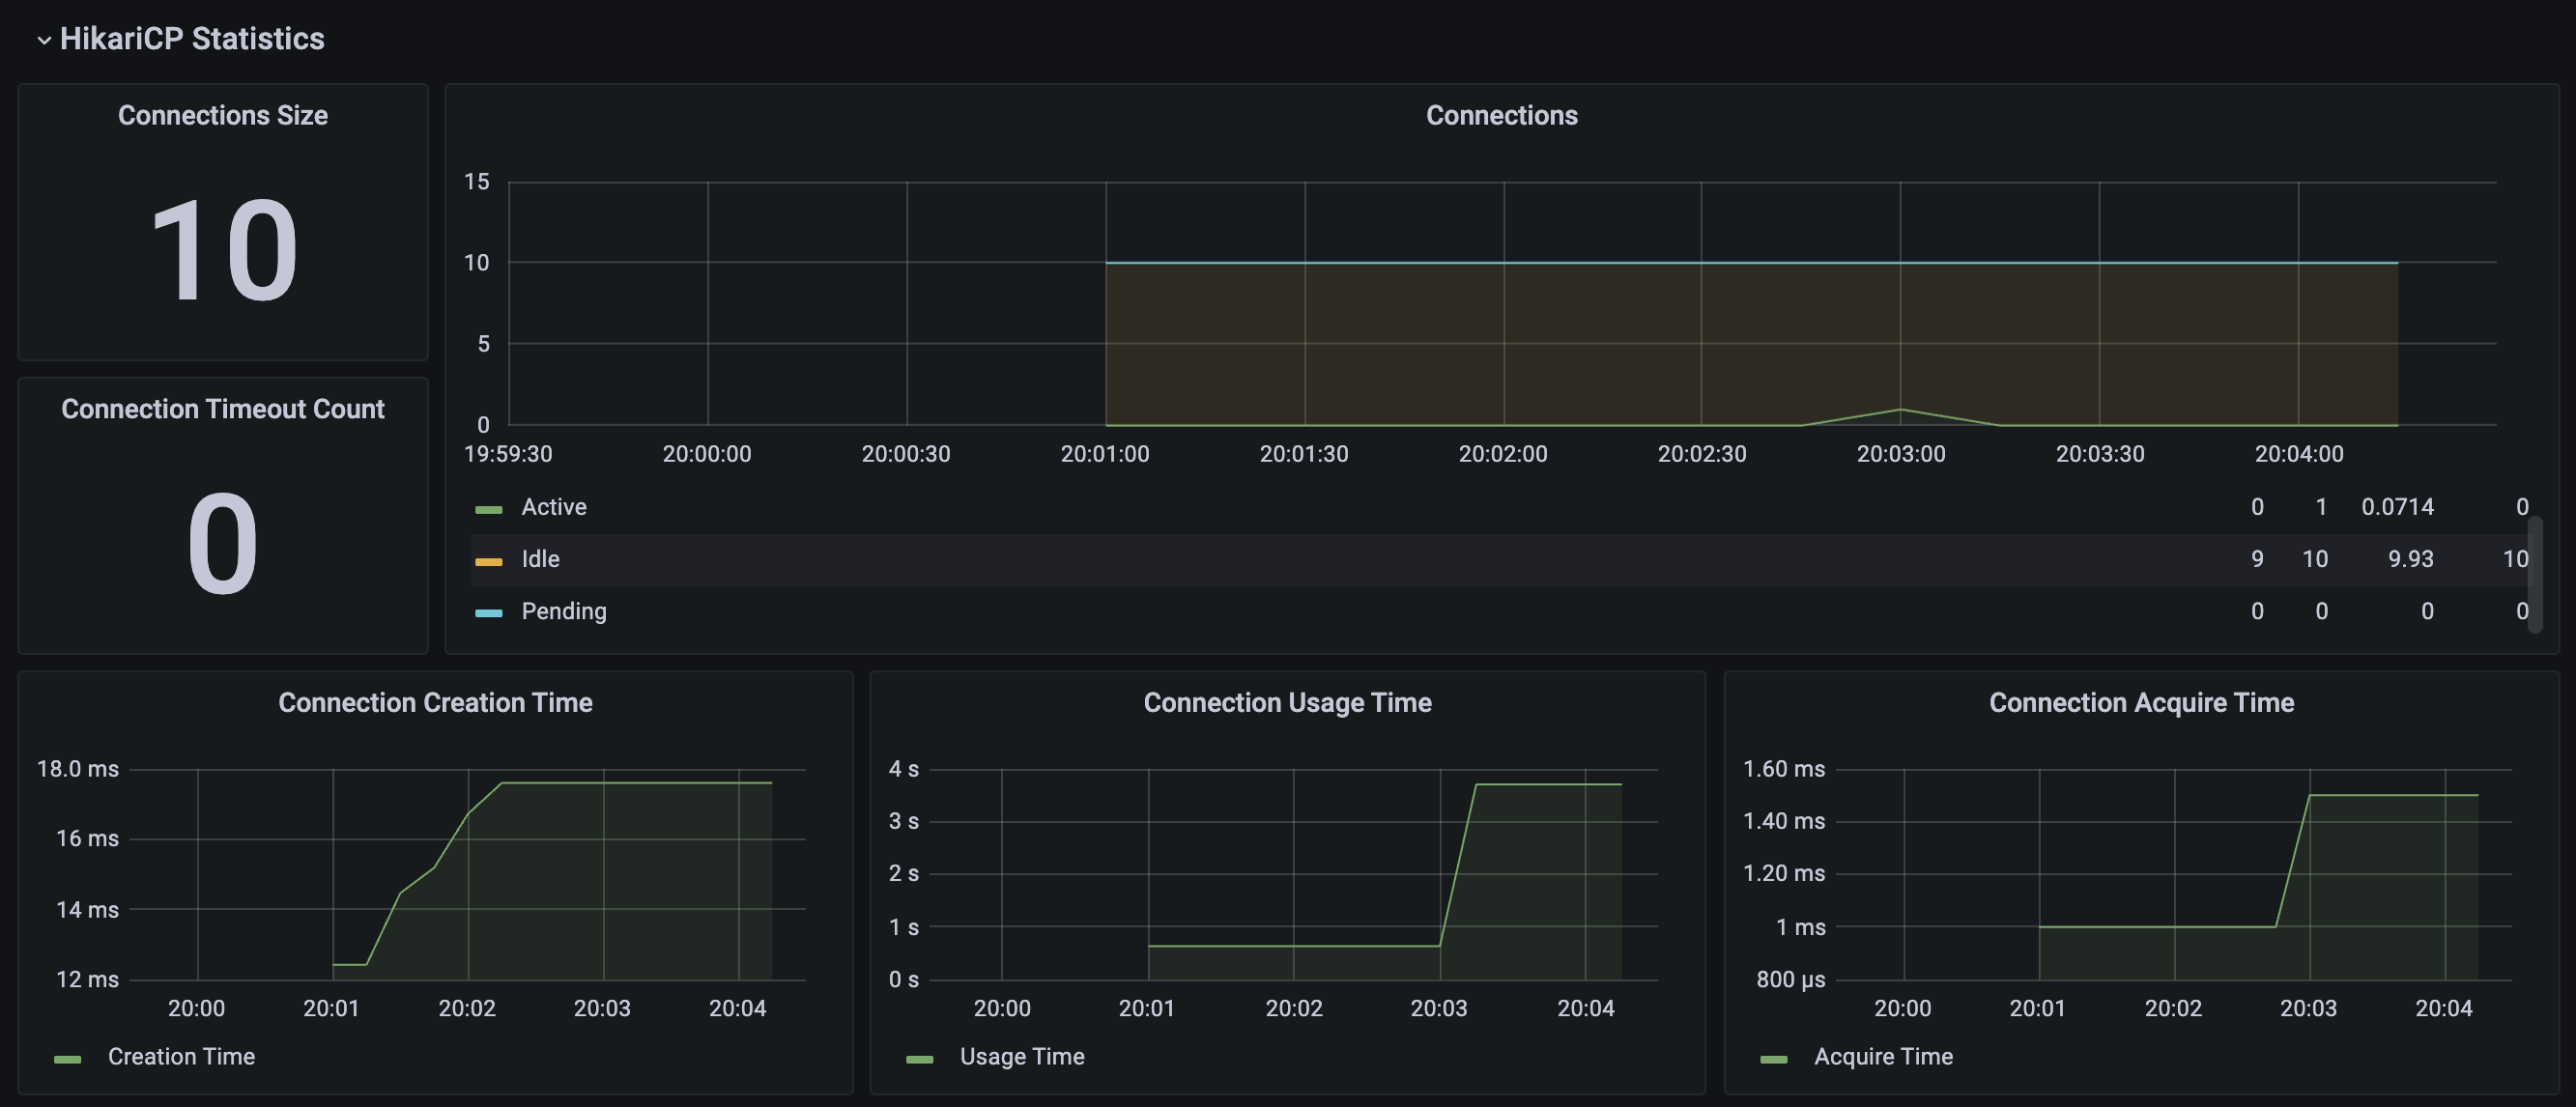Image resolution: width=2576 pixels, height=1107 pixels.
Task: Toggle Pending series visibility in legend
Action: pos(564,611)
